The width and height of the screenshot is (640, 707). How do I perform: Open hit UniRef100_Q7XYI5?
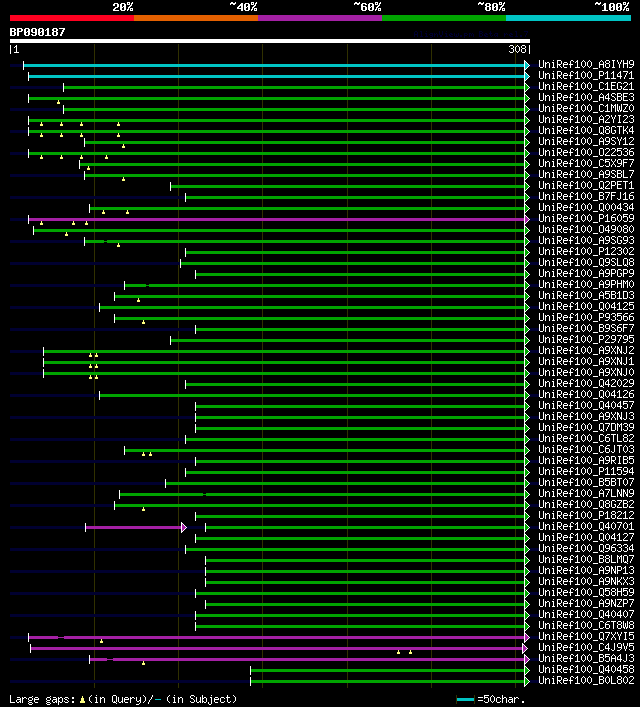pyautogui.click(x=586, y=636)
